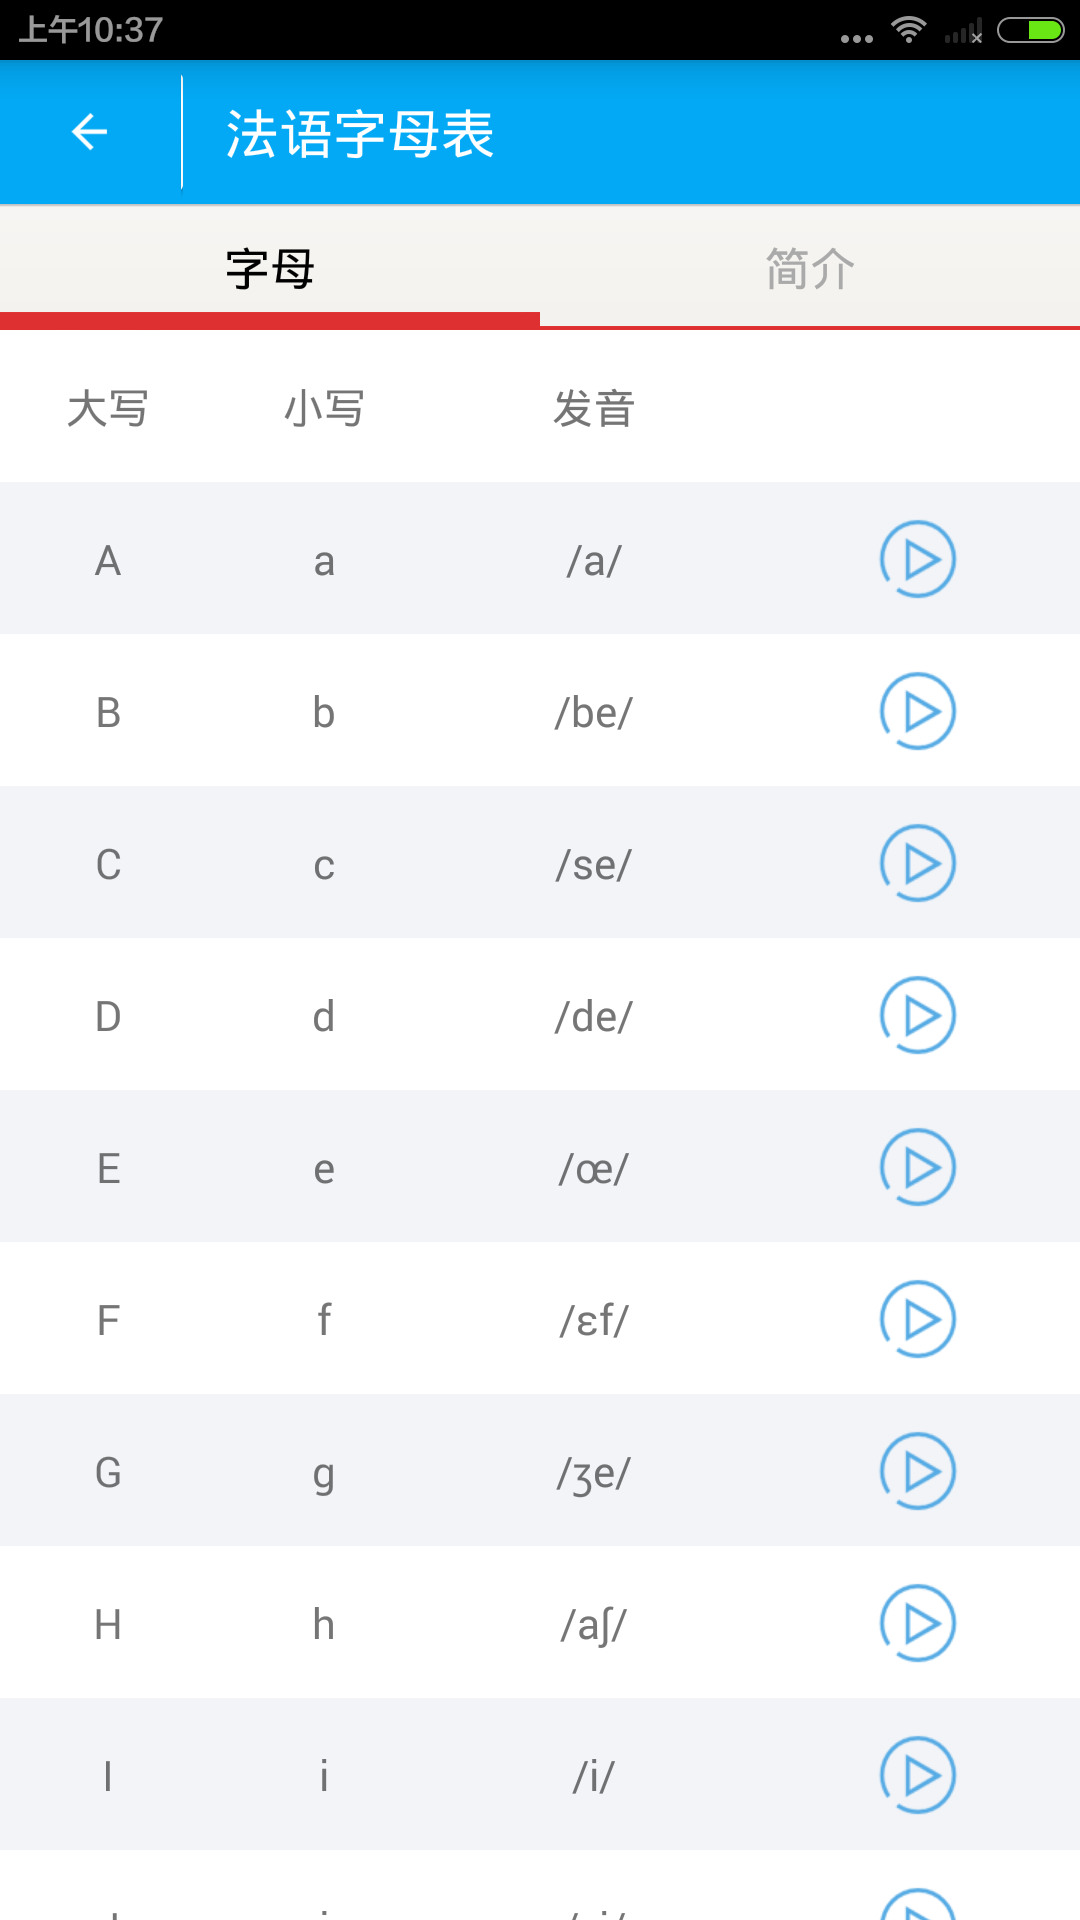Viewport: 1080px width, 1920px height.
Task: Tap the back arrow icon
Action: pyautogui.click(x=90, y=132)
